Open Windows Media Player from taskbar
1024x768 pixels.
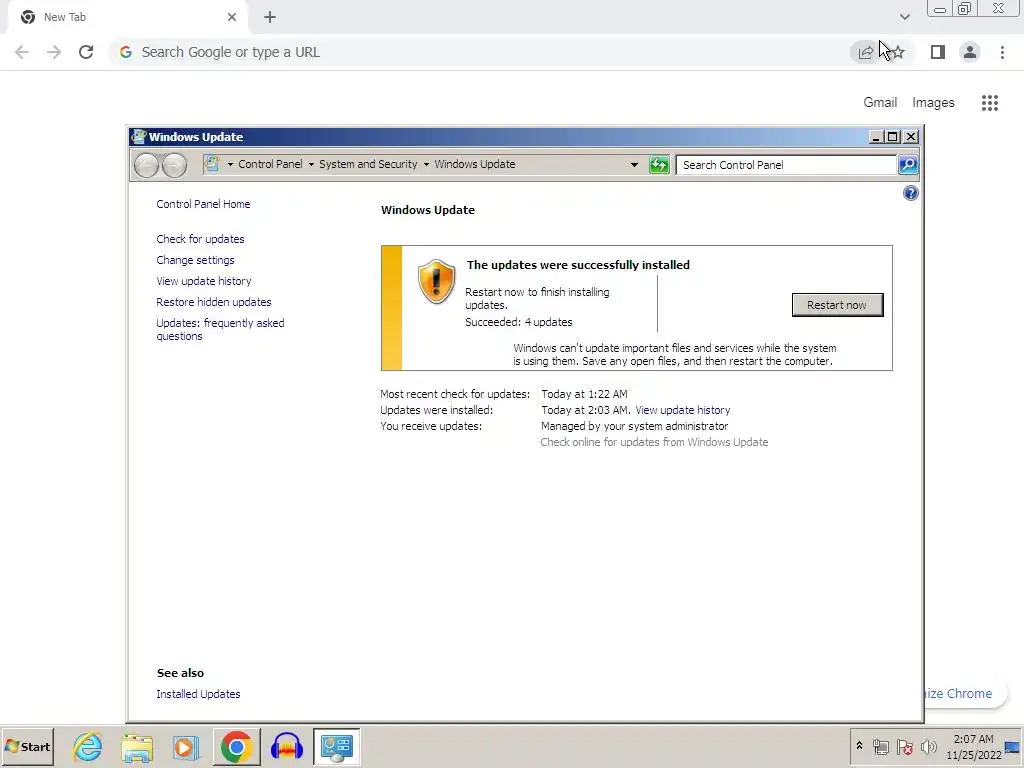[185, 747]
